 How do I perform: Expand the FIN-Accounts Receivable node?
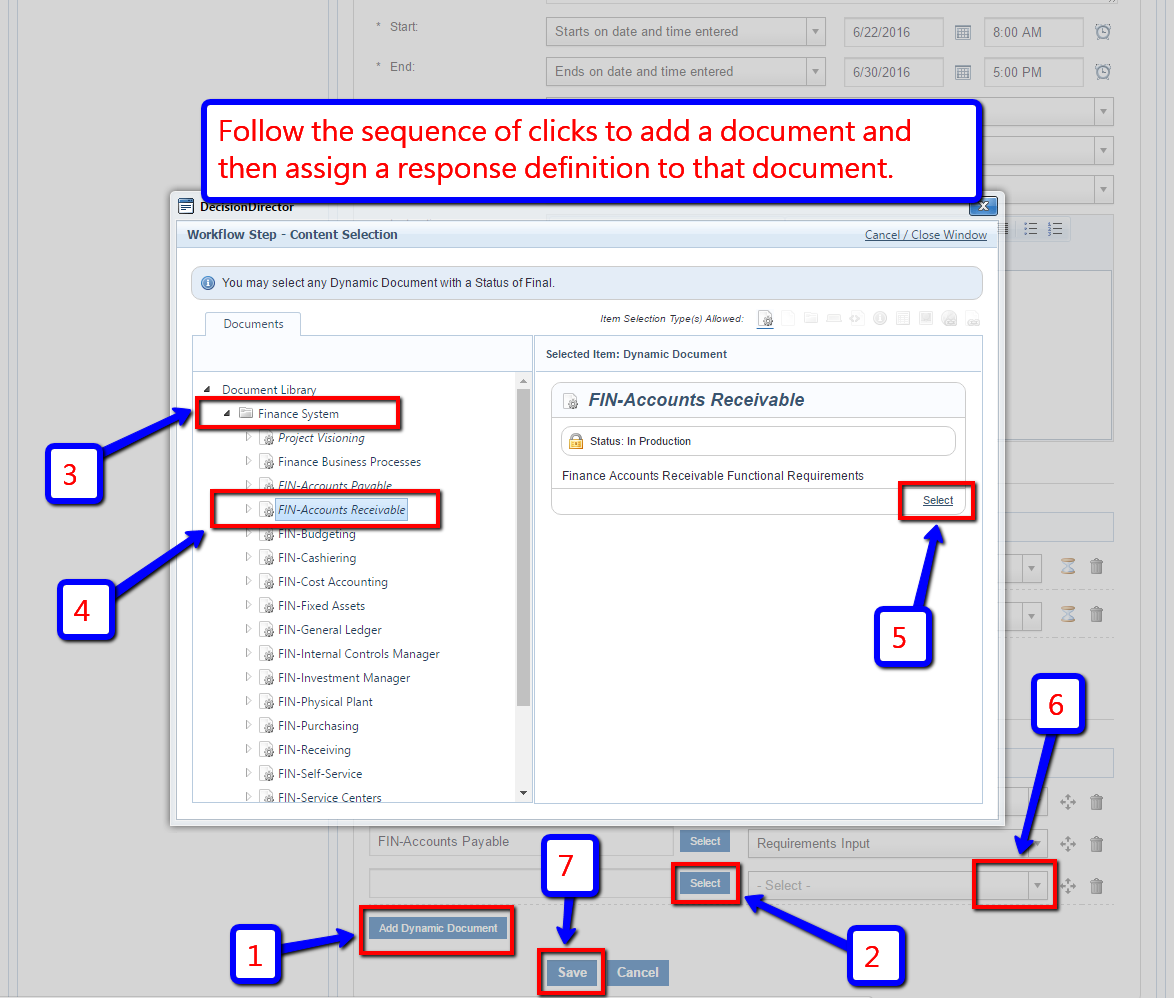[x=248, y=509]
